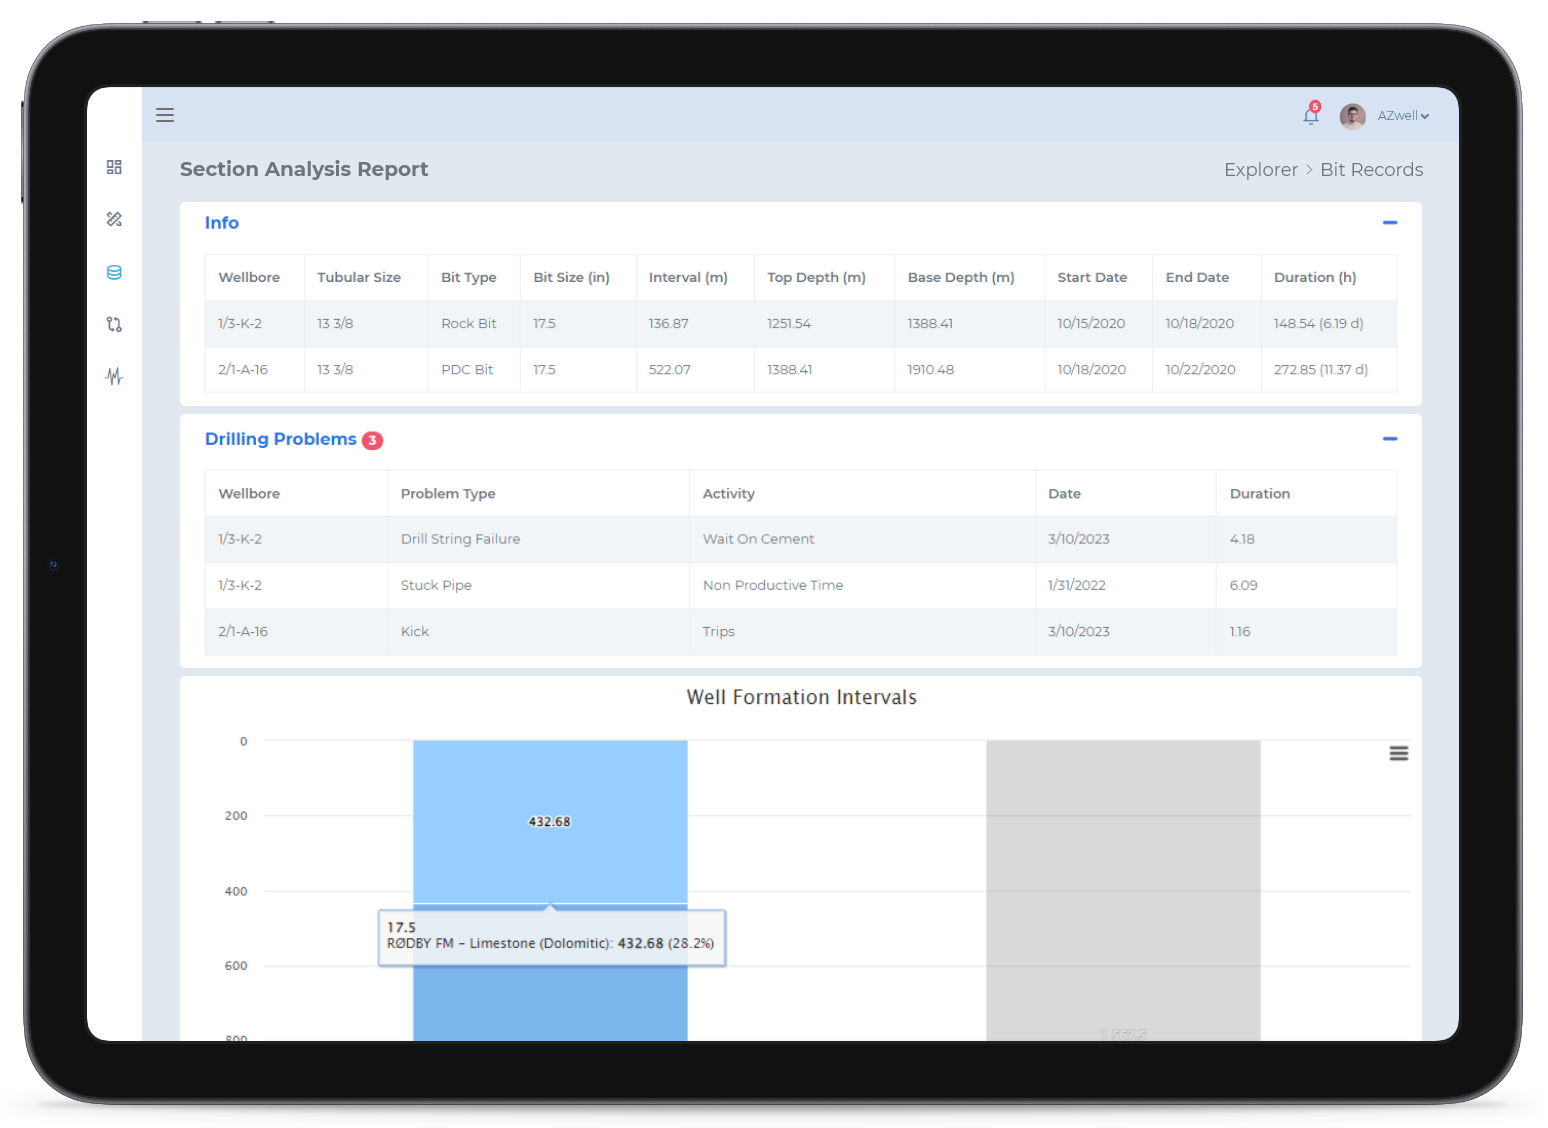Screen dimensions: 1548x1128
Task: Select the design tools sidebar icon
Action: click(114, 219)
